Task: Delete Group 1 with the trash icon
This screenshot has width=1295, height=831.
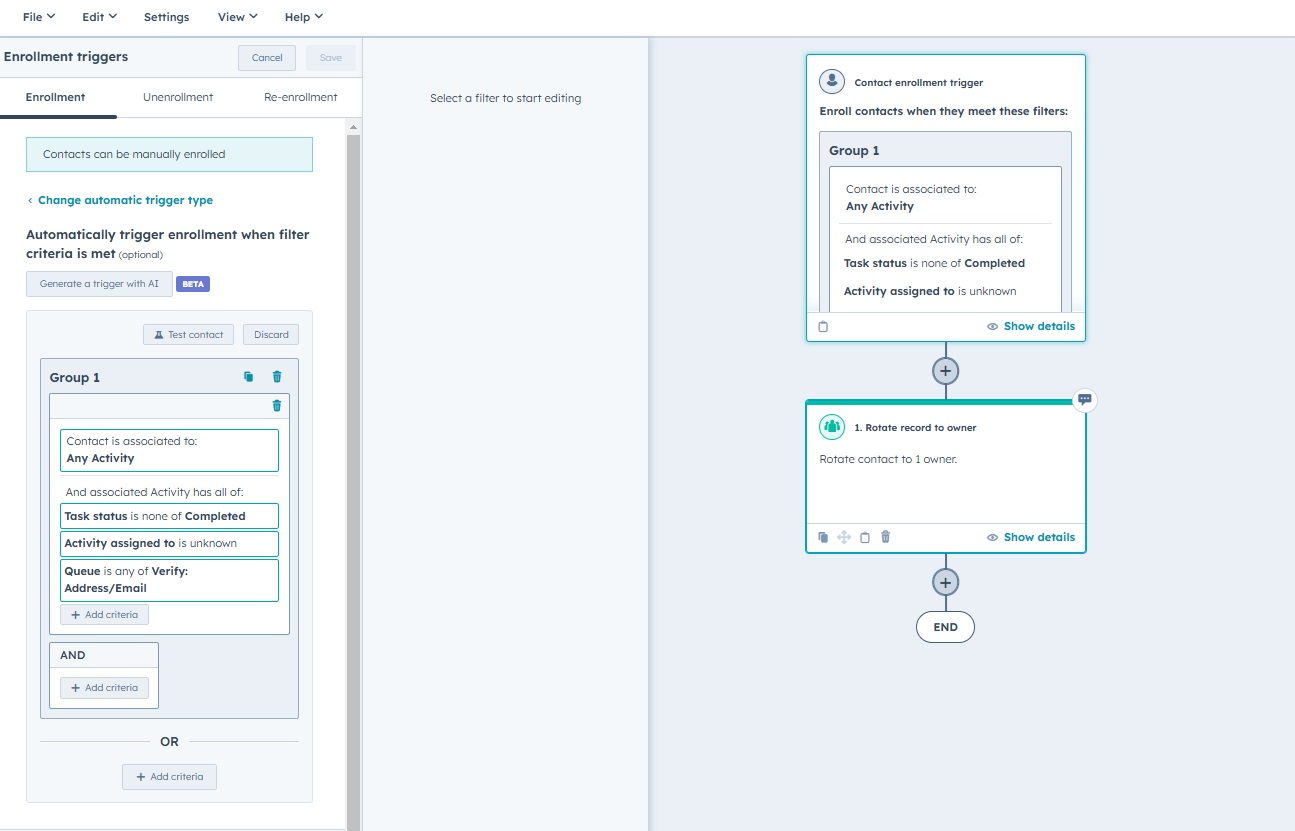Action: (x=277, y=376)
